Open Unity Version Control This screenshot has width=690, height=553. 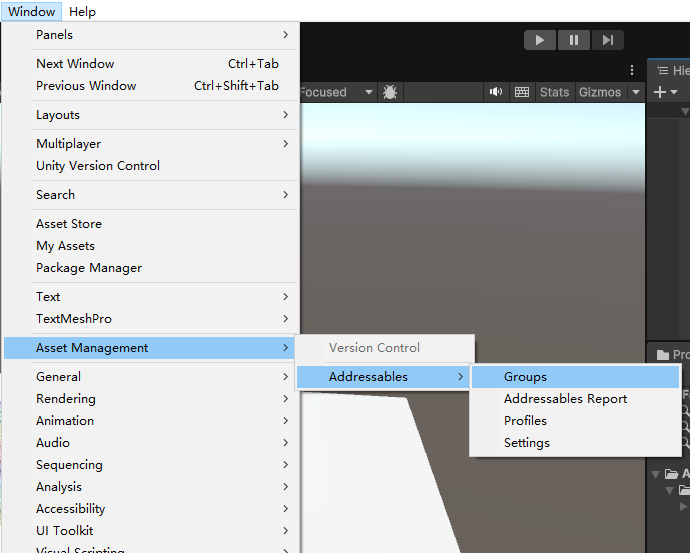point(150,166)
